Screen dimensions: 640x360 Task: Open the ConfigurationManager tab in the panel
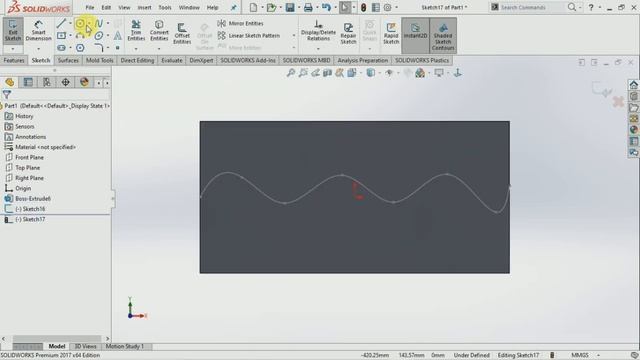pos(47,82)
